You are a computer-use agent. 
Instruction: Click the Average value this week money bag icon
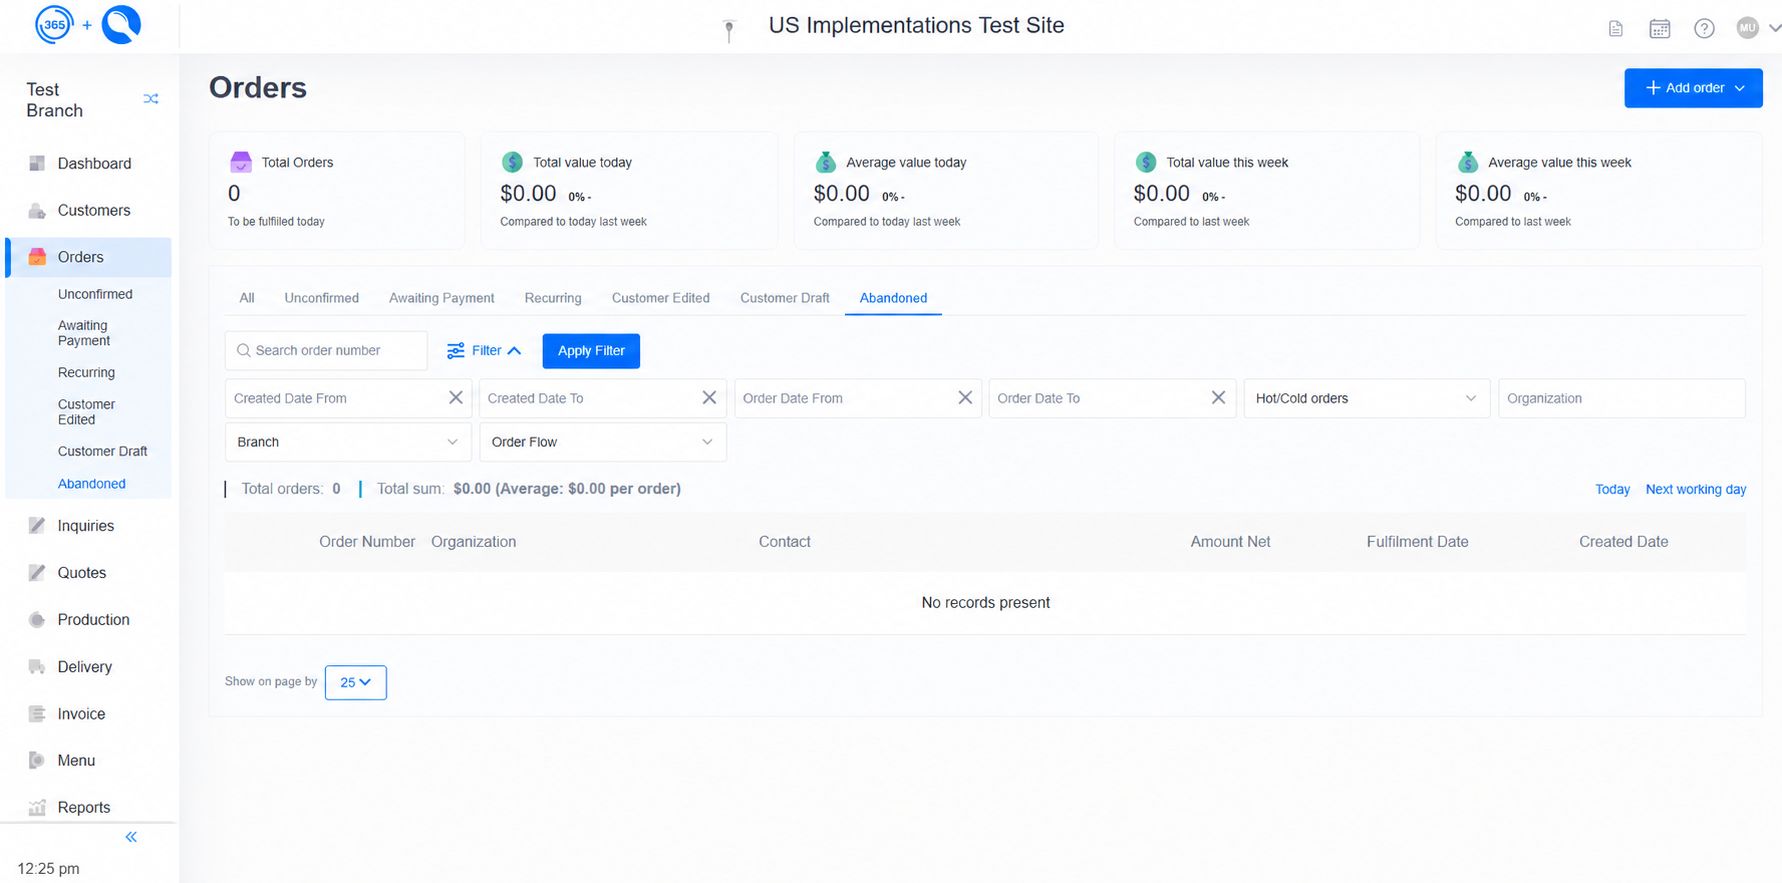coord(1467,162)
